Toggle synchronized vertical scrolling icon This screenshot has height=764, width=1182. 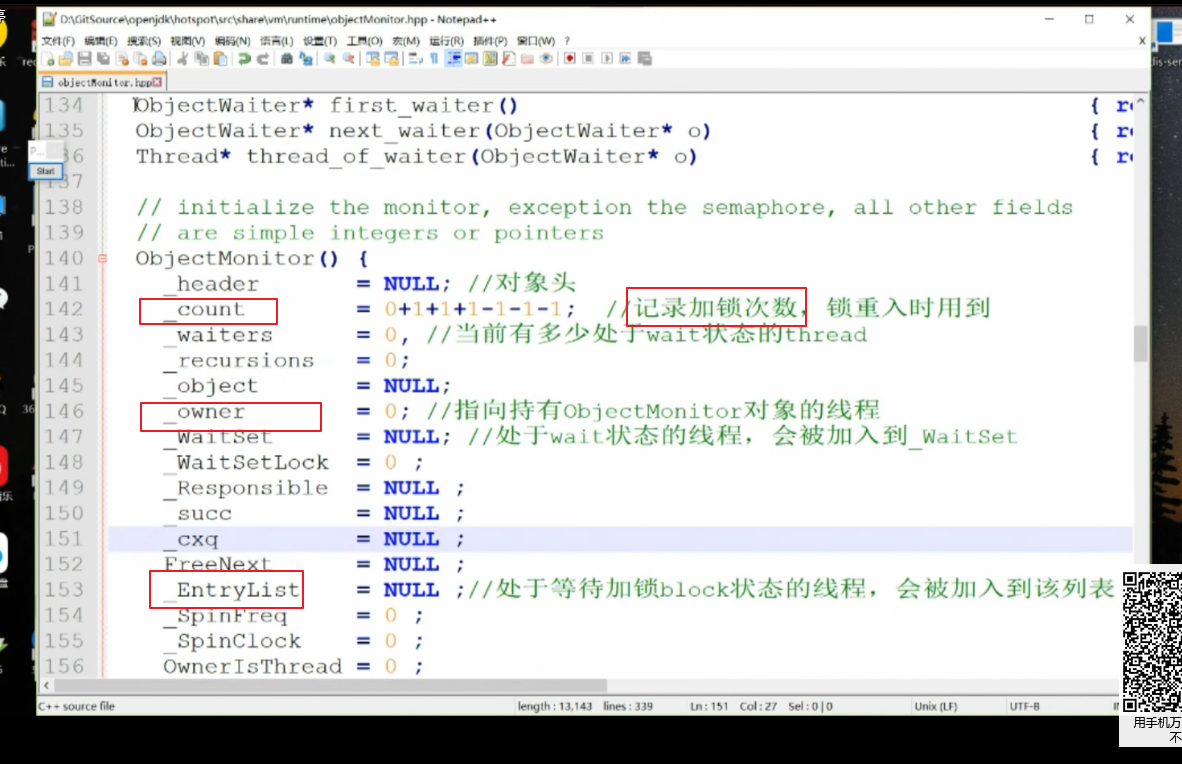(373, 59)
